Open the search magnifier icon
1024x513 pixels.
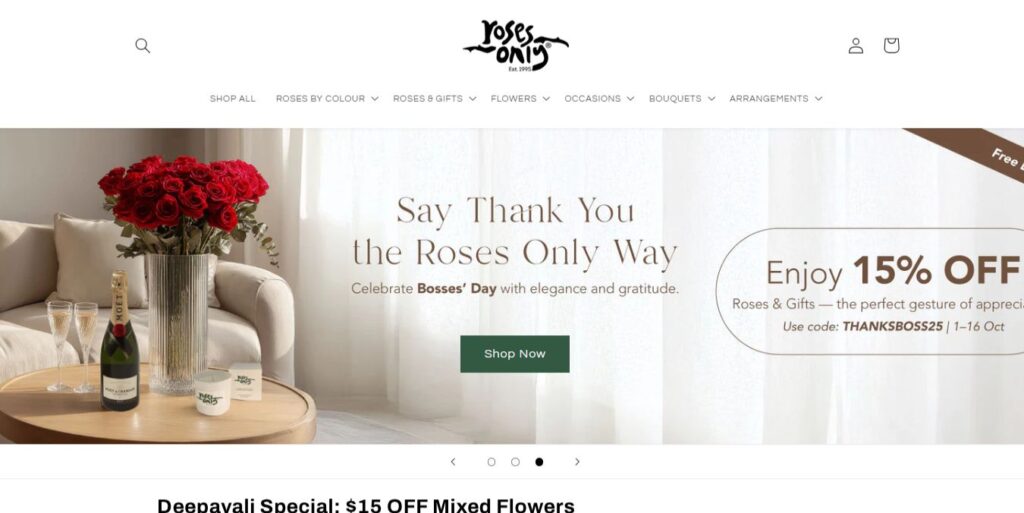pos(142,46)
